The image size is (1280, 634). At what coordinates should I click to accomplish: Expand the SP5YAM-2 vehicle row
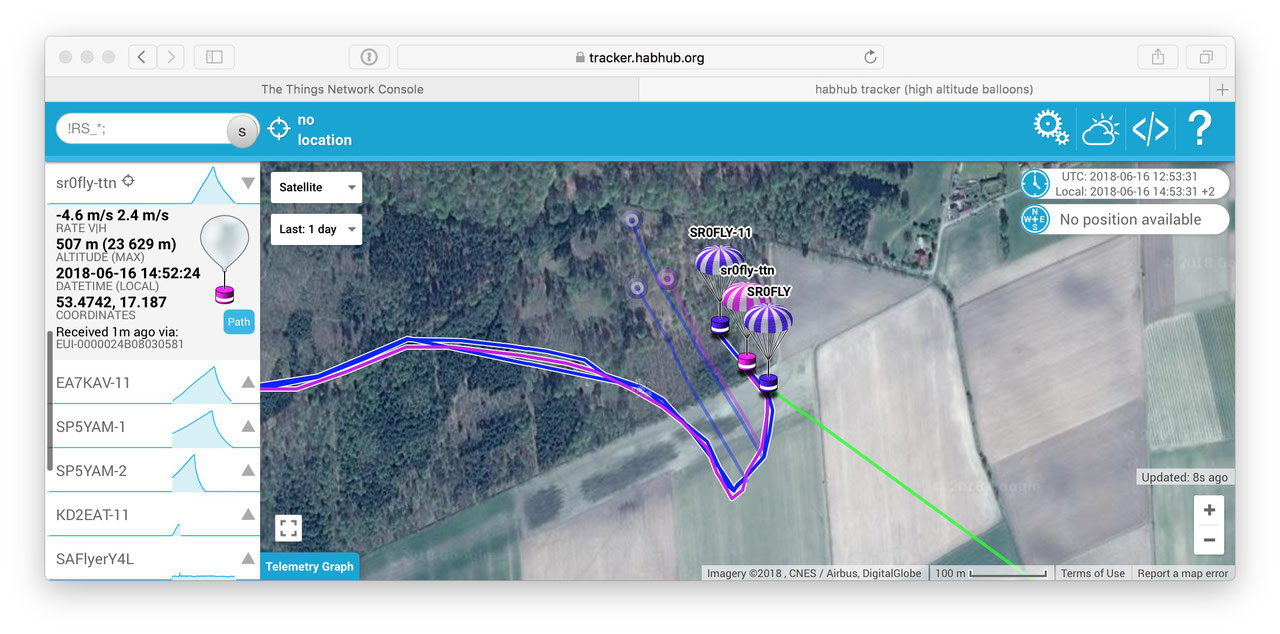click(152, 470)
